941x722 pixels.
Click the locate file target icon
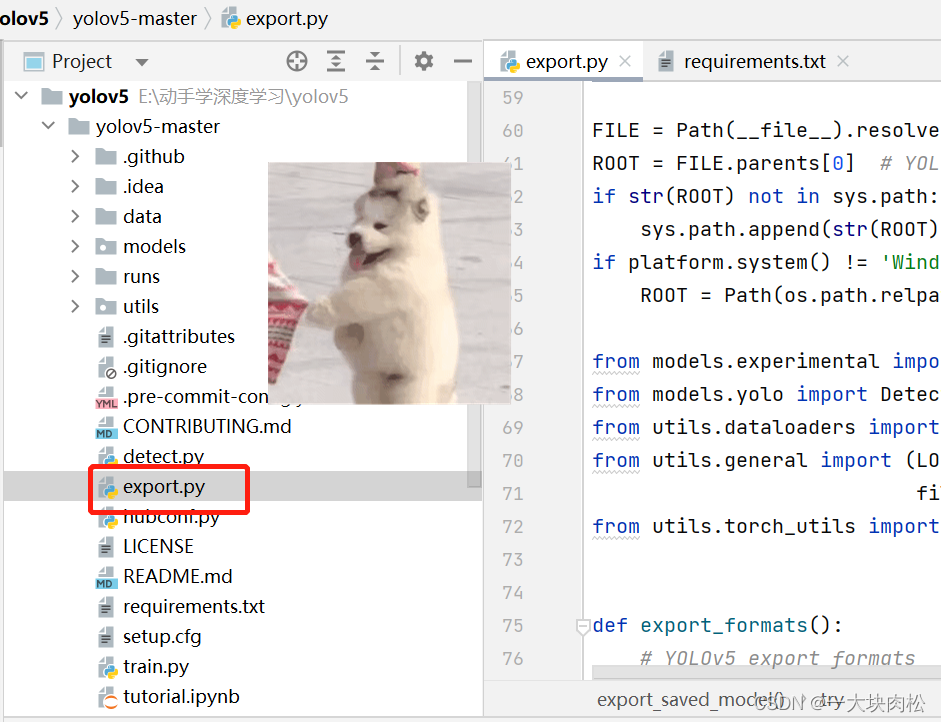click(297, 61)
